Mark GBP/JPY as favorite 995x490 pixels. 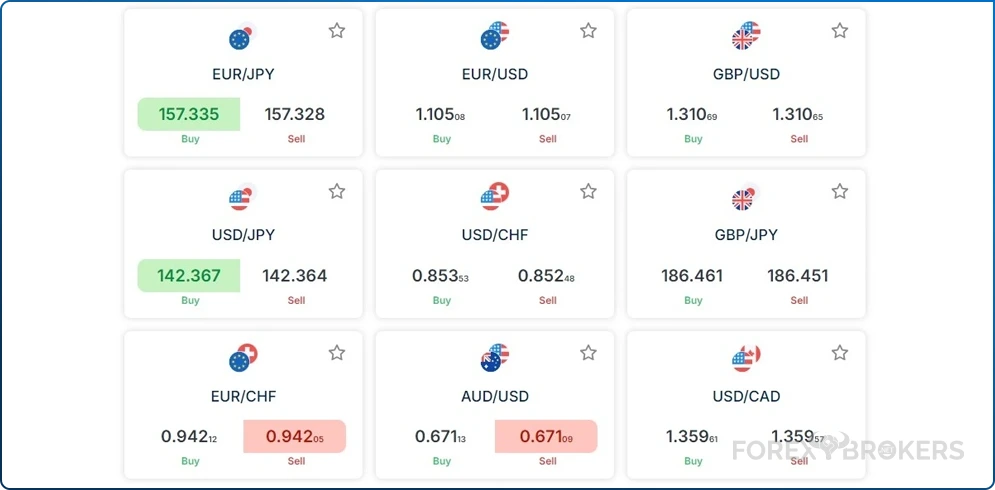click(840, 191)
